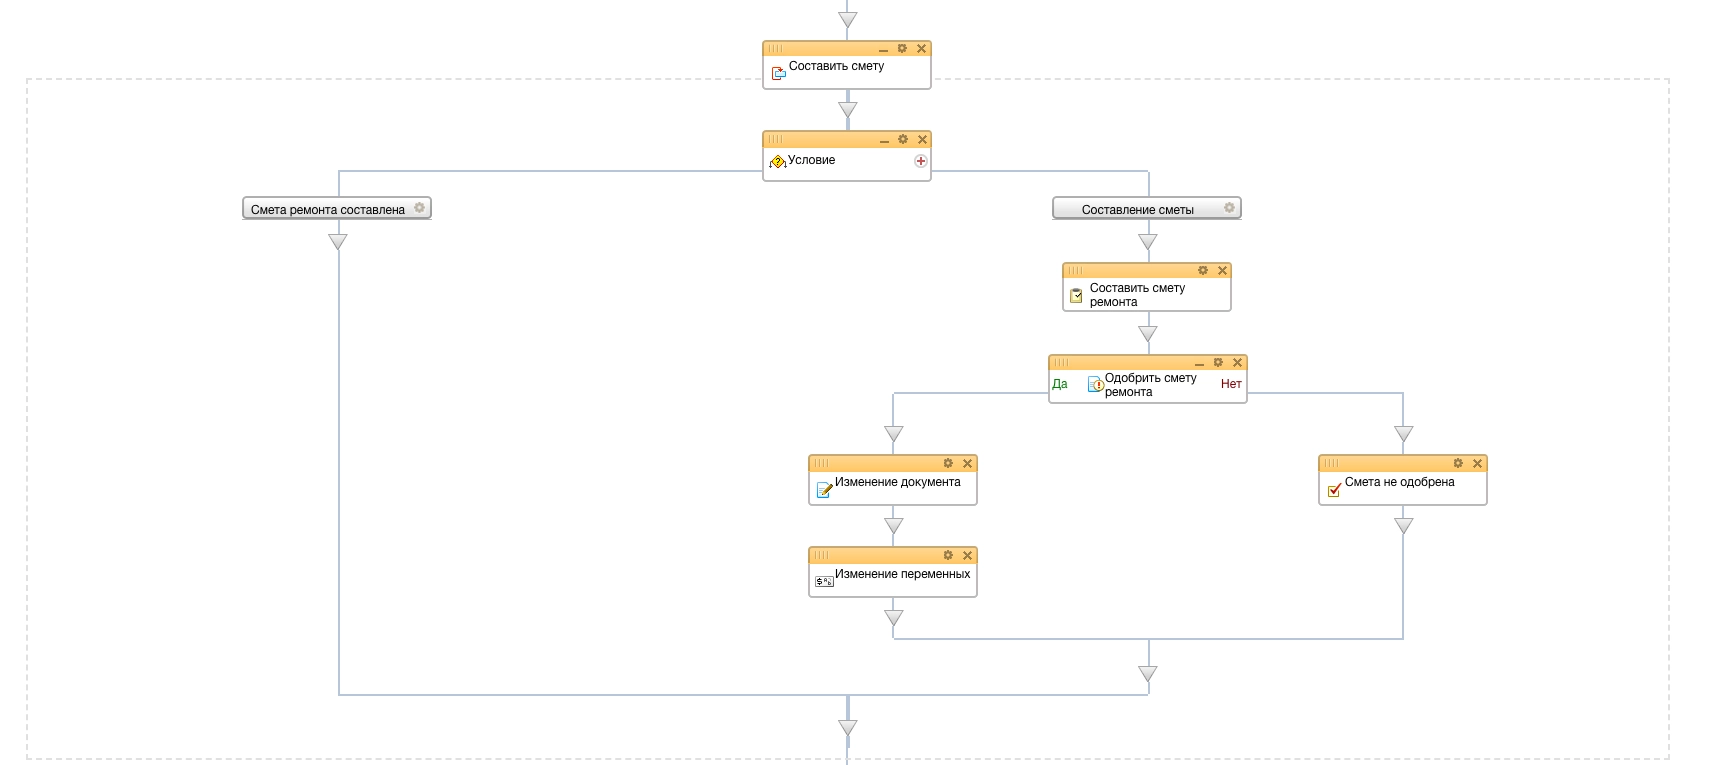This screenshot has width=1709, height=765.
Task: Remove the Смета не одобрена block
Action: (1477, 464)
